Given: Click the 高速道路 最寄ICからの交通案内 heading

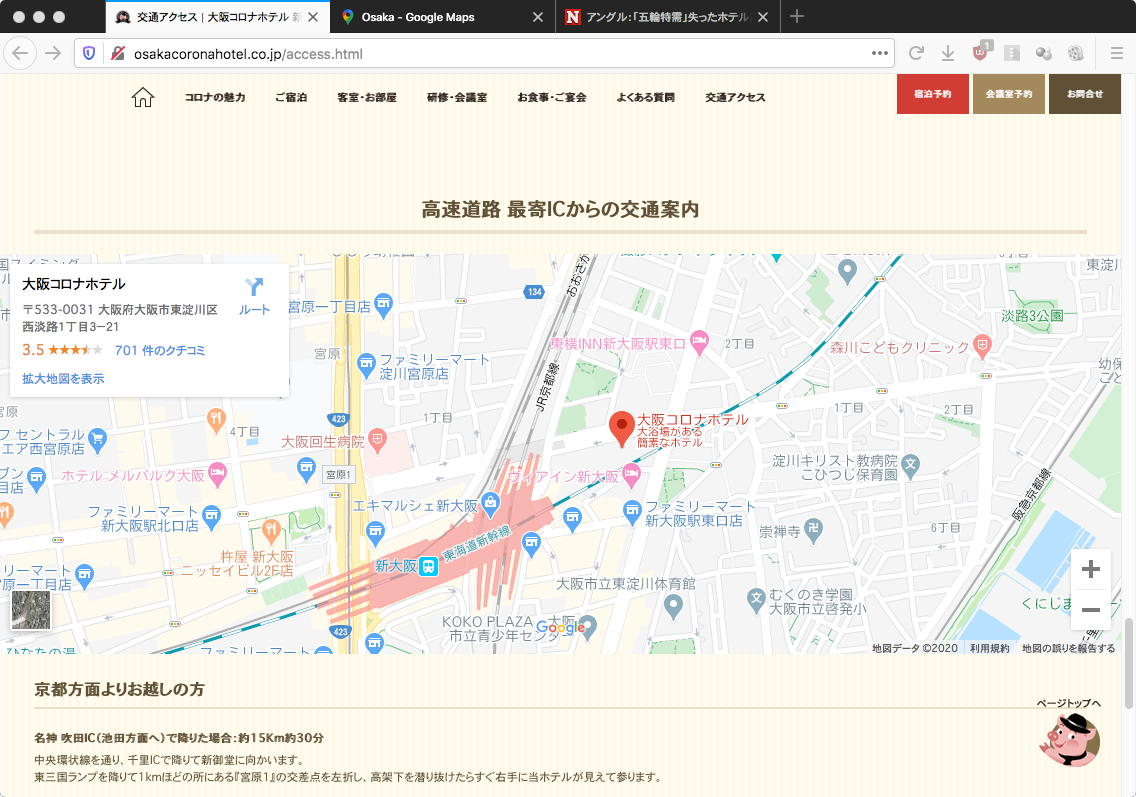Looking at the screenshot, I should pyautogui.click(x=560, y=209).
